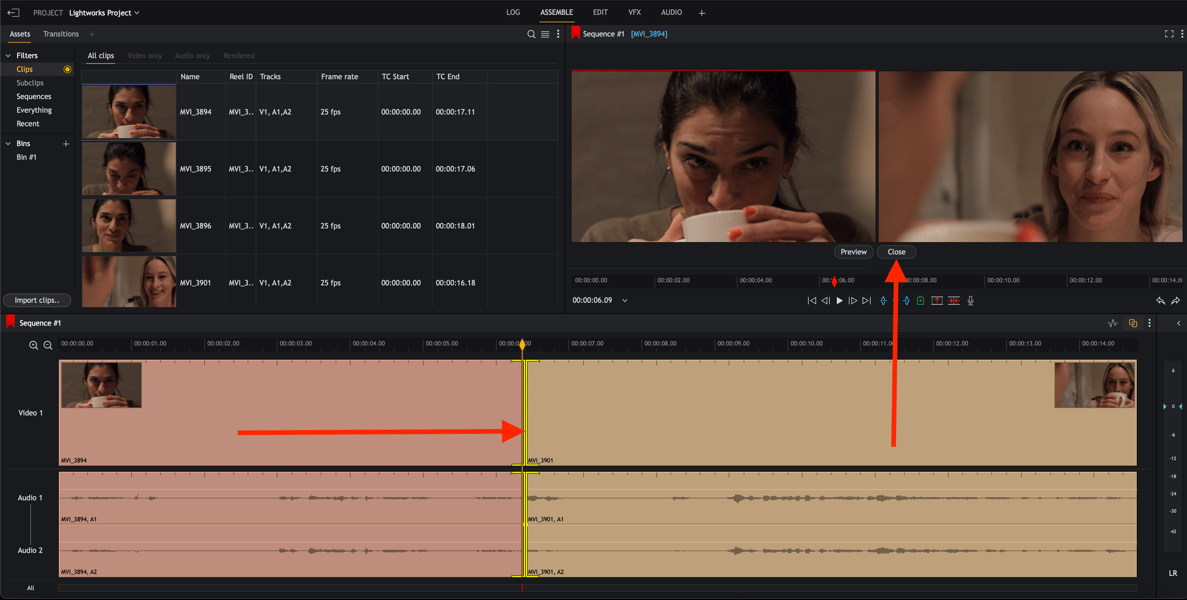Click the Close button under the preview
Screen dimensions: 1187x600
(896, 252)
